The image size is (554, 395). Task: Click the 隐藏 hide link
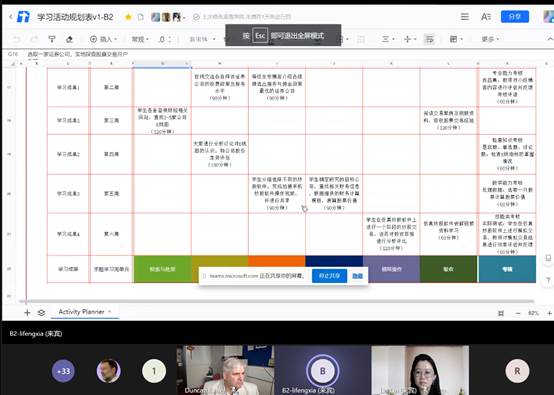[x=358, y=276]
